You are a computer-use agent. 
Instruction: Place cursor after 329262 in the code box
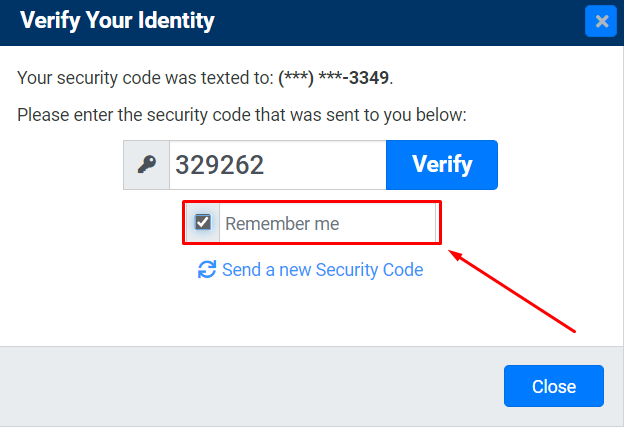266,165
